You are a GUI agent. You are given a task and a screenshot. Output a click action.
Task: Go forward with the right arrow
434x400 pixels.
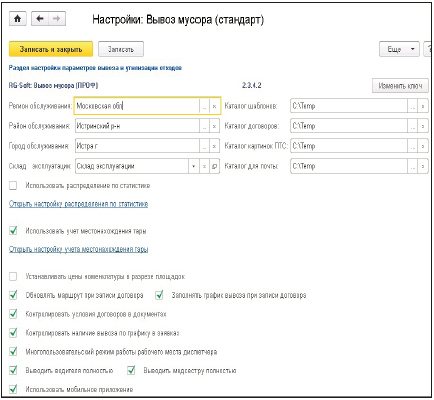pyautogui.click(x=57, y=19)
